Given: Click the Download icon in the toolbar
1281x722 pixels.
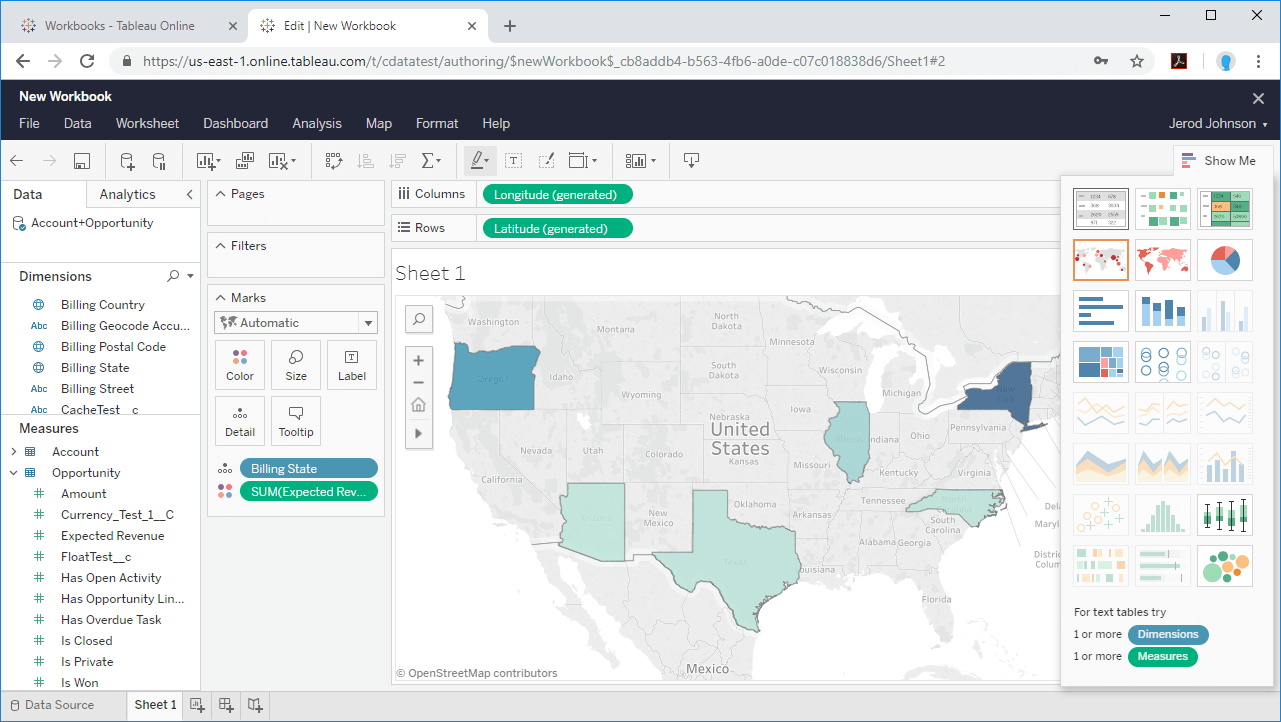Looking at the screenshot, I should pos(691,161).
